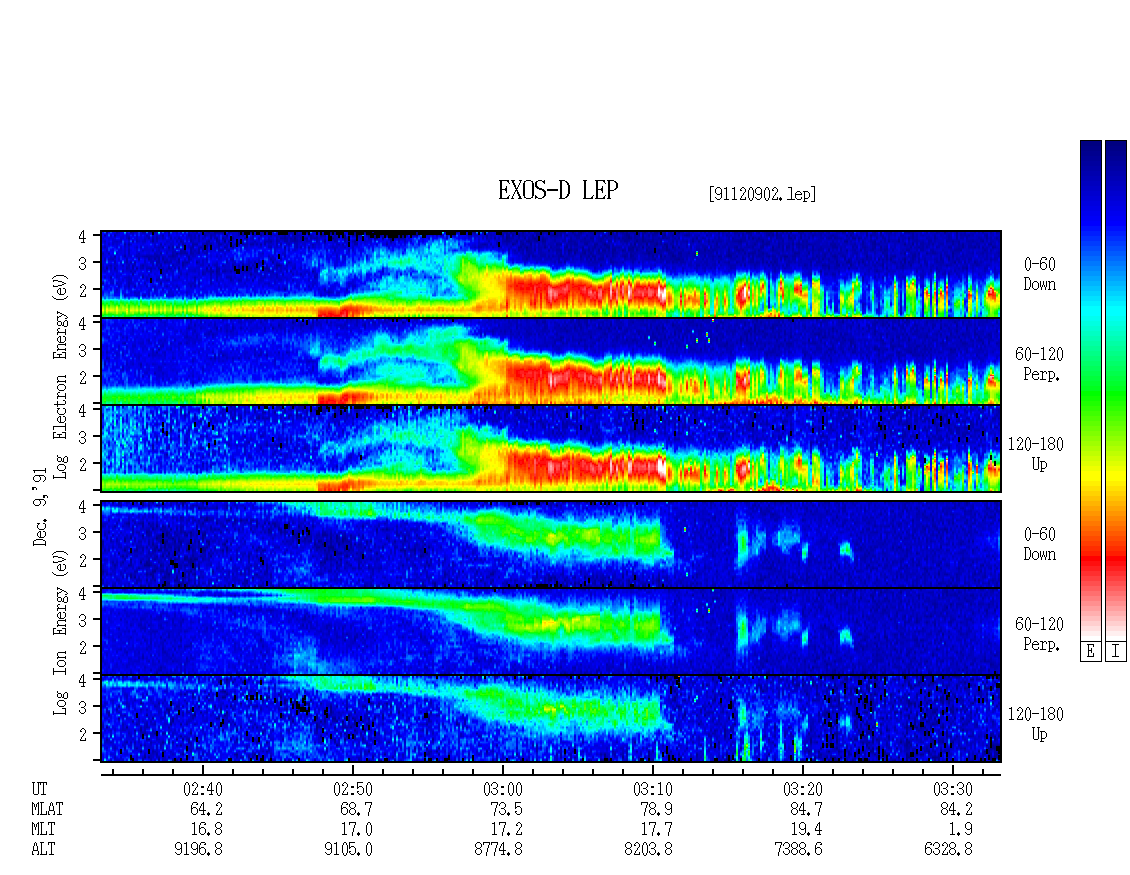Image resolution: width=1130 pixels, height=875 pixels.
Task: Click the MLT value 17.2
Action: (x=506, y=829)
